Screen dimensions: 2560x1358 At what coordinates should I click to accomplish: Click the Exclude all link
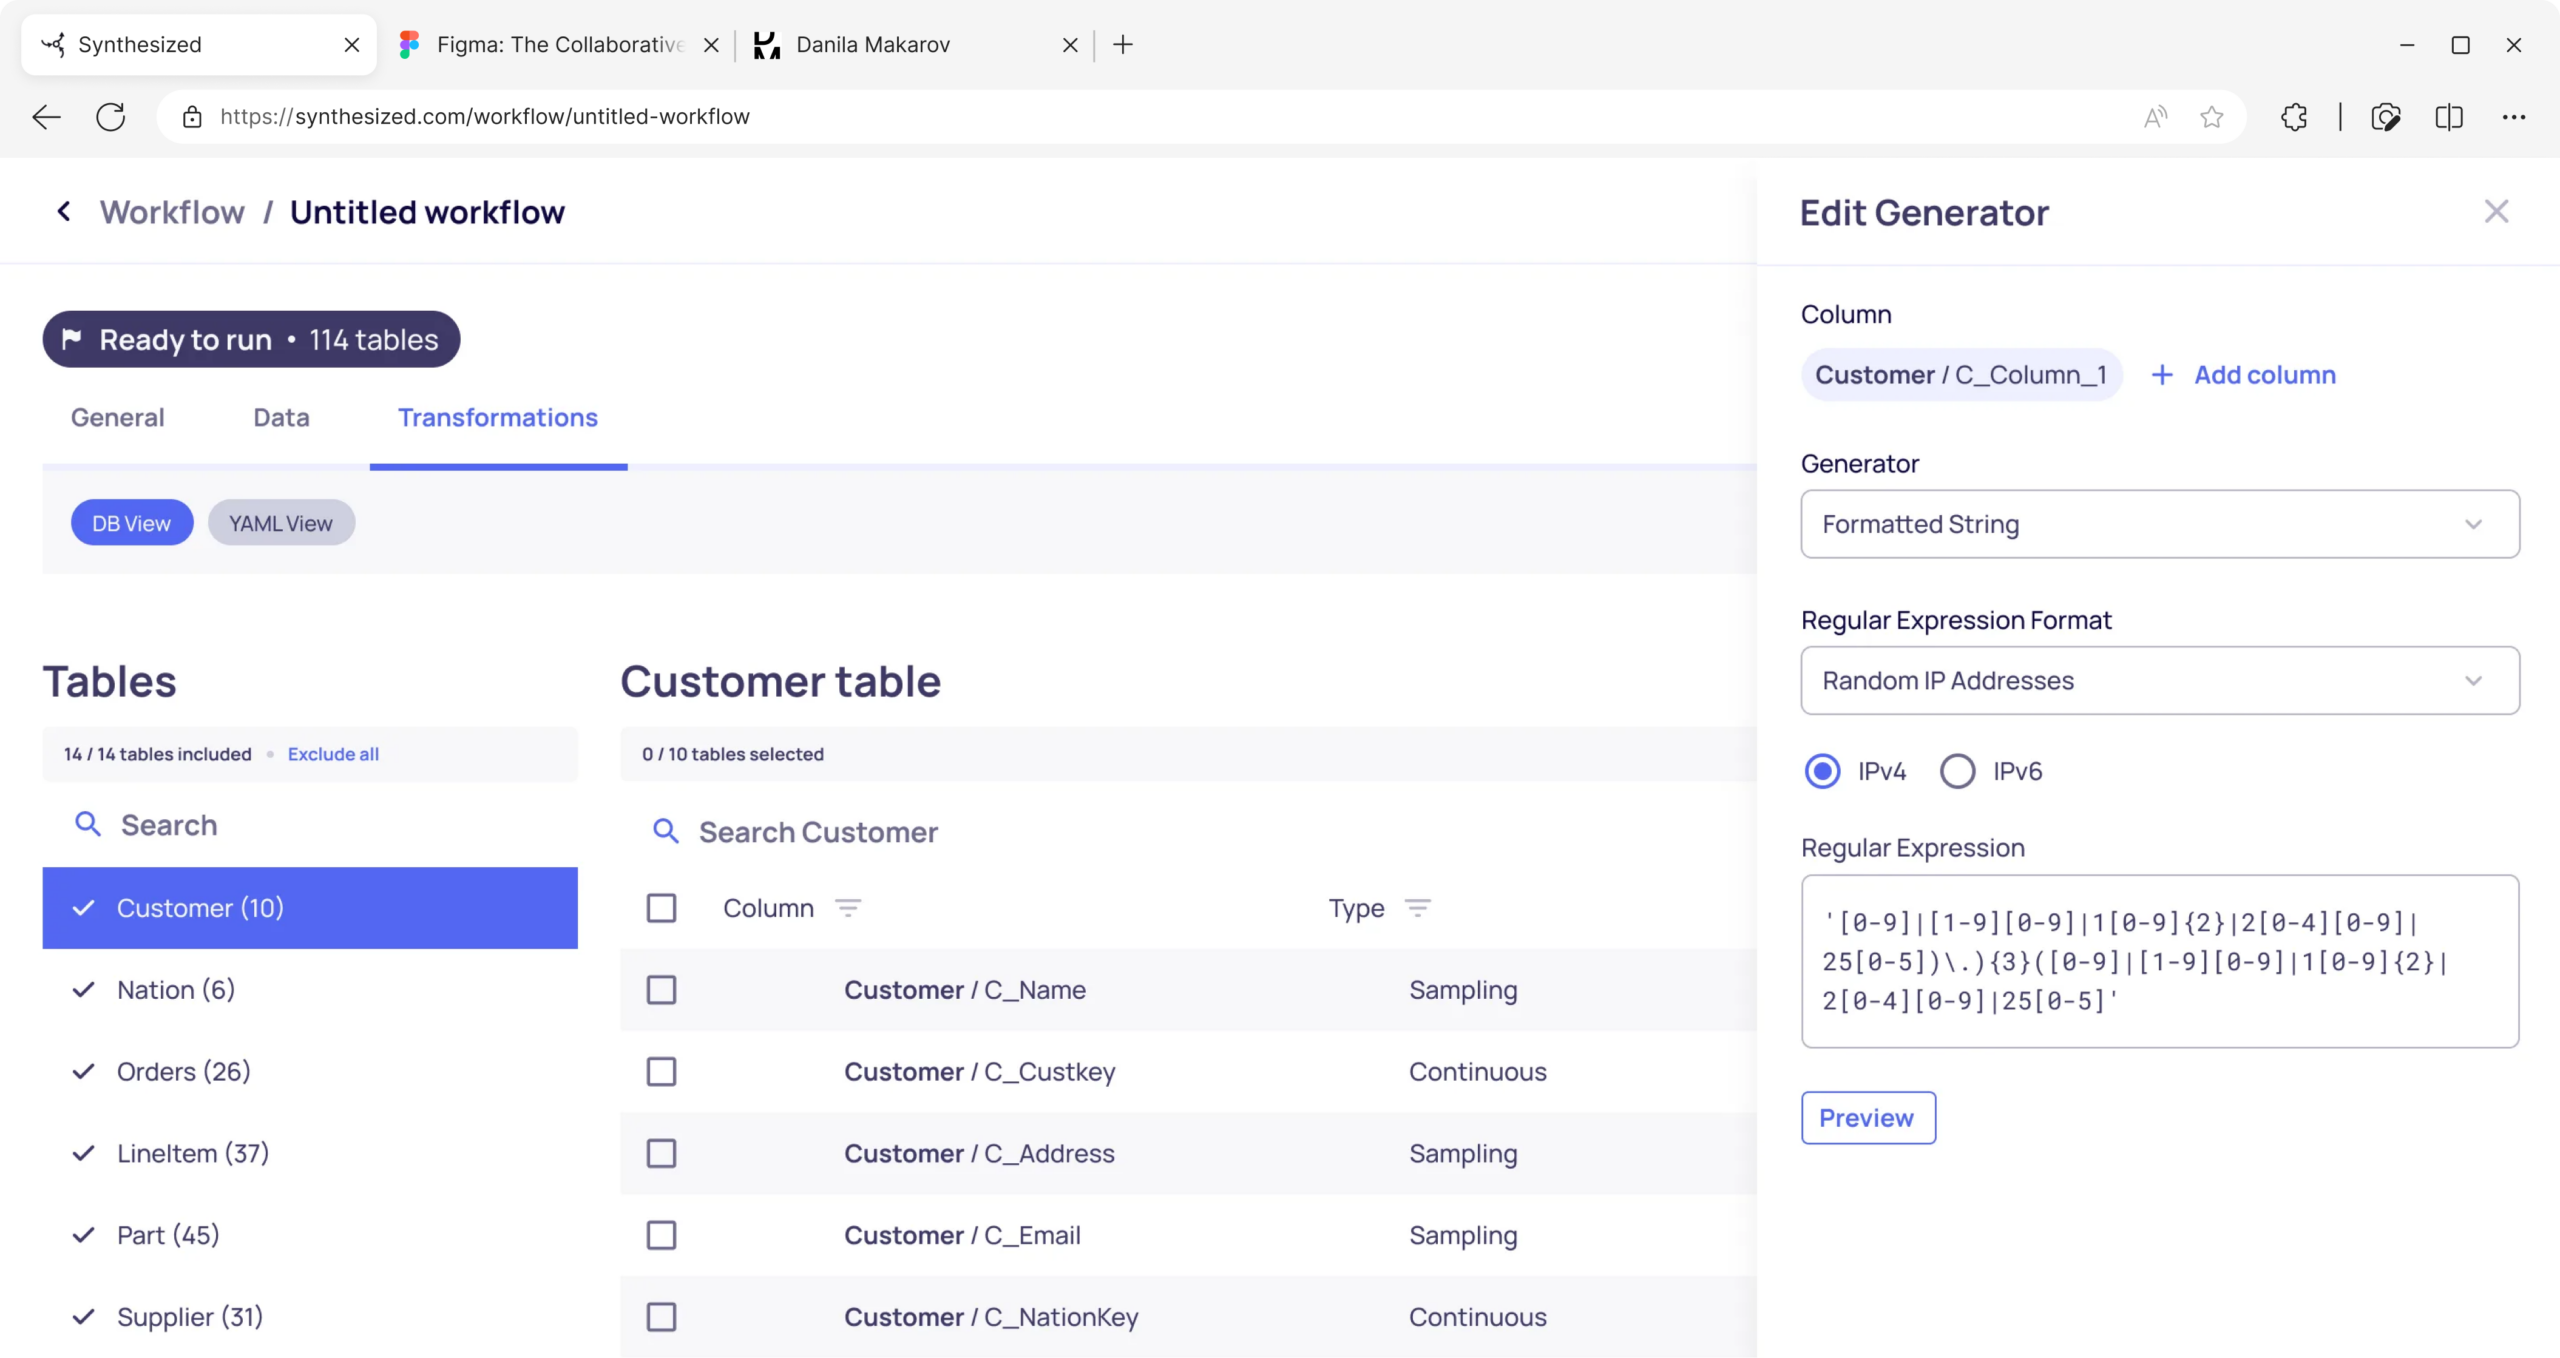coord(333,754)
